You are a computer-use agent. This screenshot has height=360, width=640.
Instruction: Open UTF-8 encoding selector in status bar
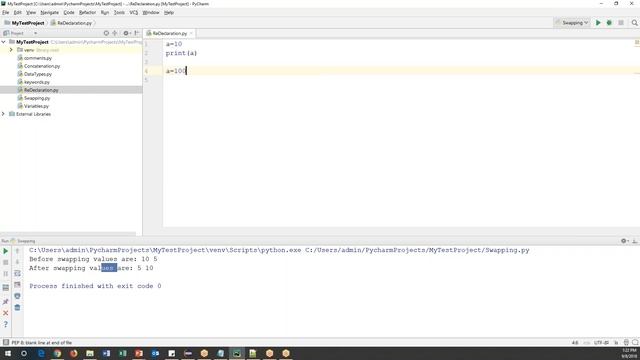point(601,342)
